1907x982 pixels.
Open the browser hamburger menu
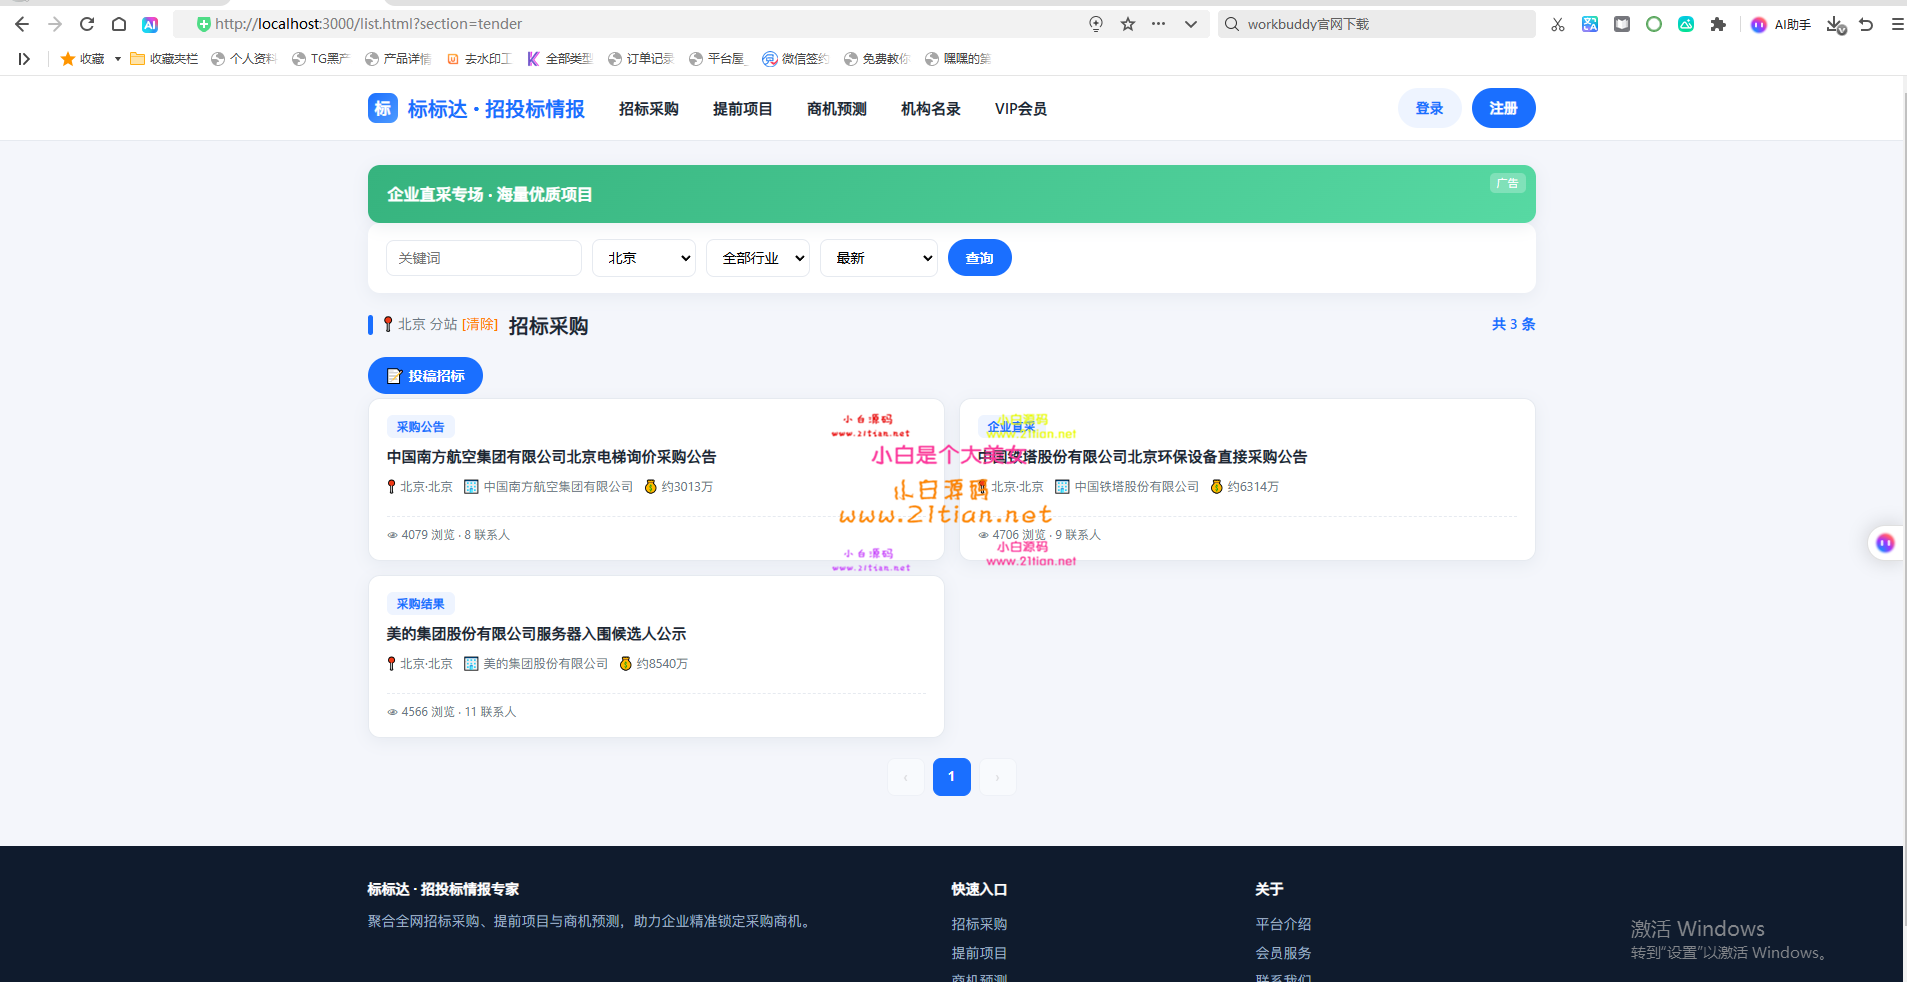tap(1897, 24)
